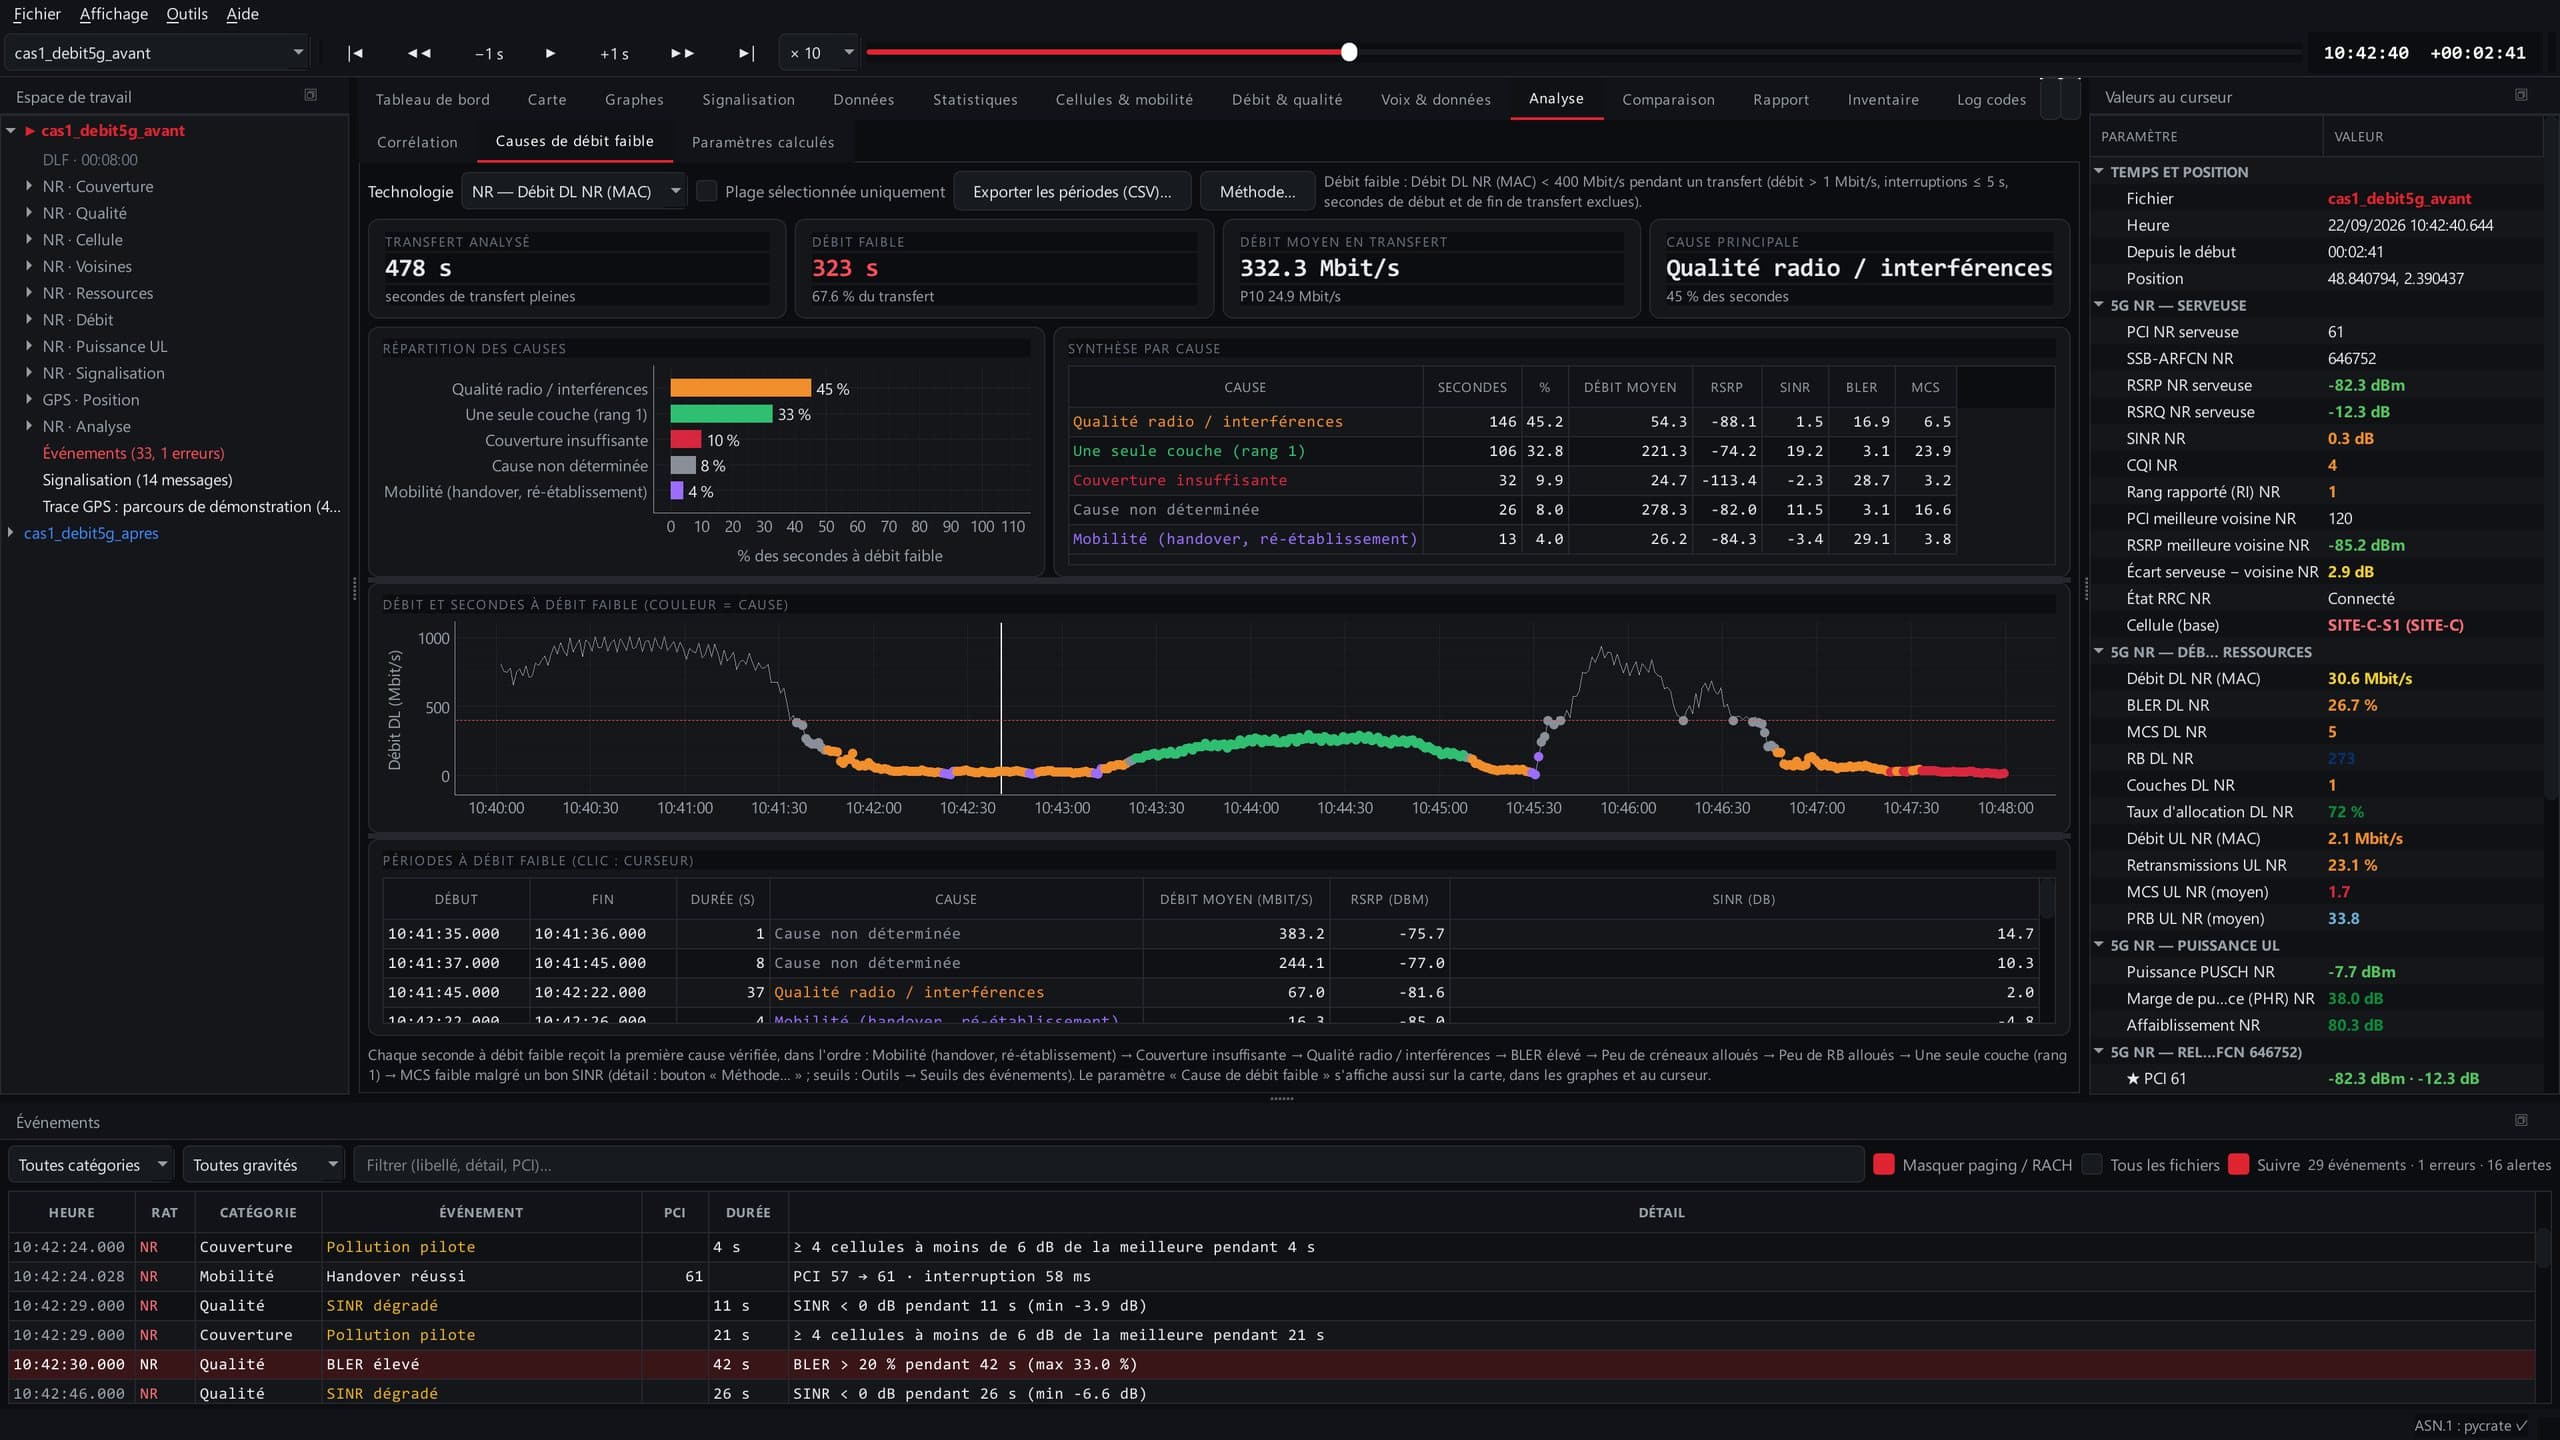2560x1440 pixels.
Task: Click Exporter les périodes (CSV) button
Action: click(x=1072, y=191)
